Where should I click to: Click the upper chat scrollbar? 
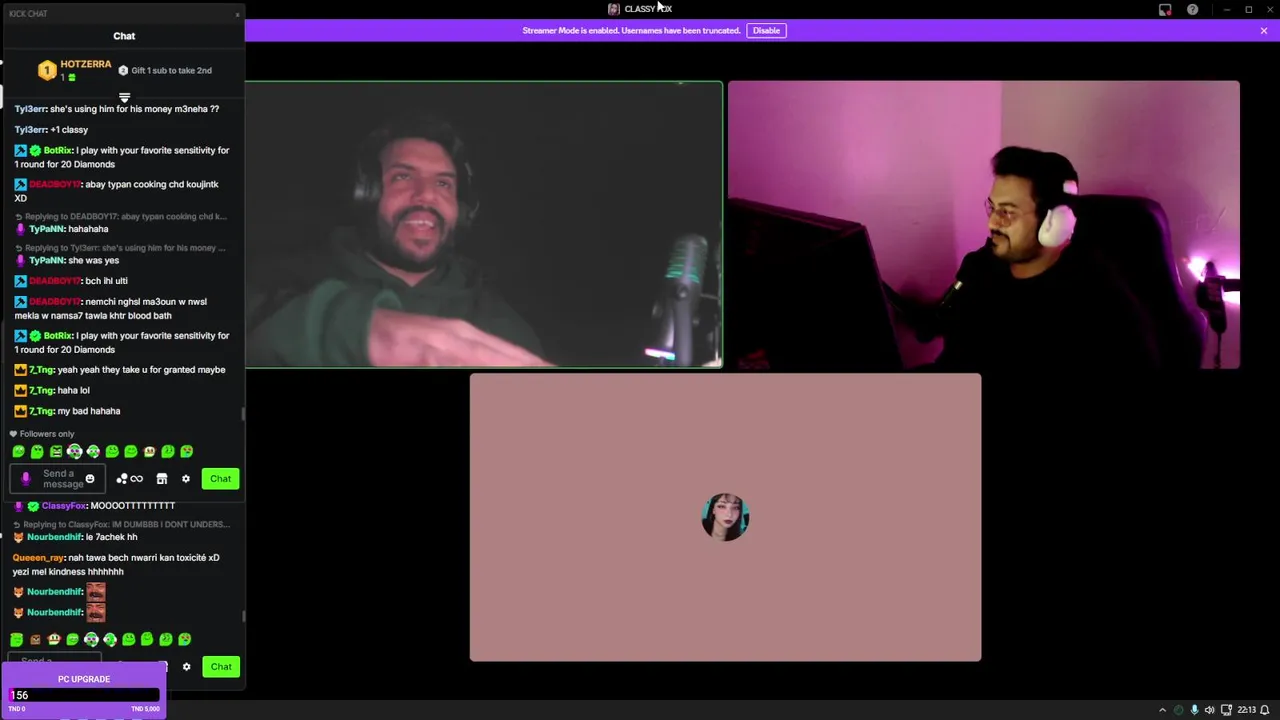click(243, 414)
